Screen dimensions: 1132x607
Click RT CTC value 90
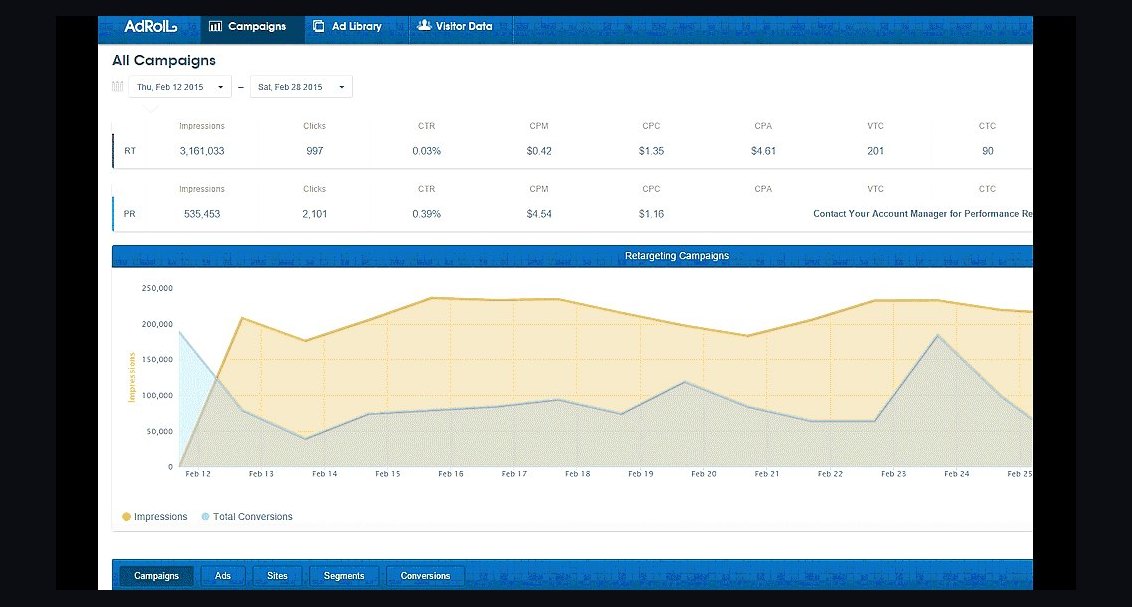pos(988,151)
